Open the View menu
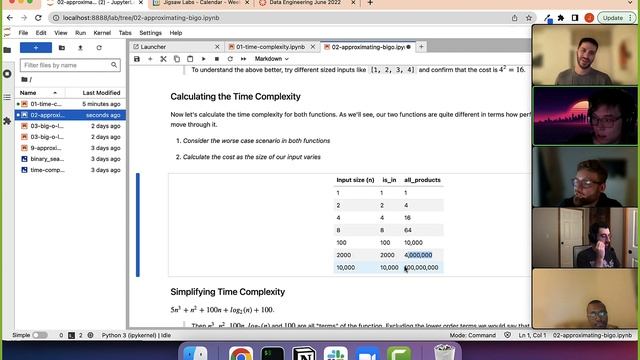The height and width of the screenshot is (360, 640). tap(60, 33)
